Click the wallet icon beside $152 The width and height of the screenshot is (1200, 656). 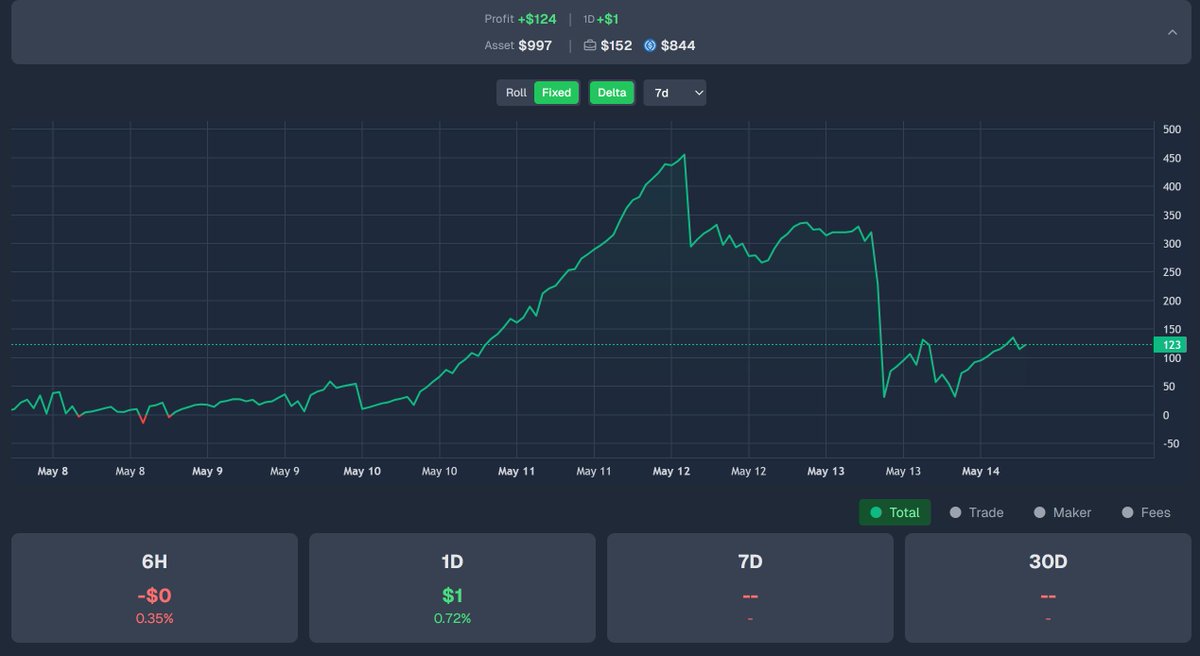click(589, 46)
